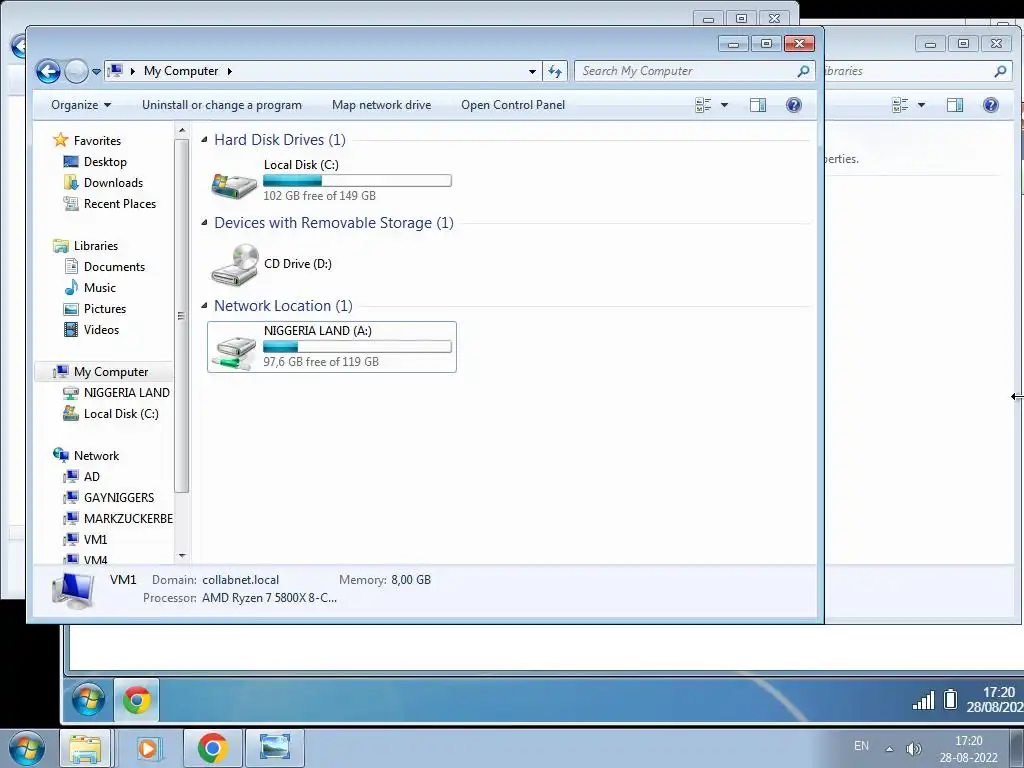Screen dimensions: 1024x768
Task: Collapse the Hard Disk Drives group
Action: pyautogui.click(x=204, y=140)
